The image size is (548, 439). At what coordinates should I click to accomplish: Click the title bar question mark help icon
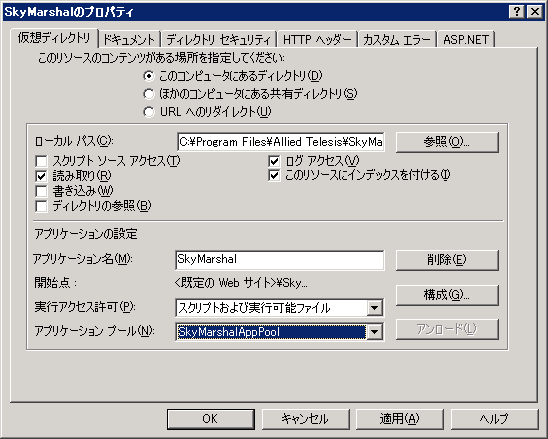tap(517, 12)
